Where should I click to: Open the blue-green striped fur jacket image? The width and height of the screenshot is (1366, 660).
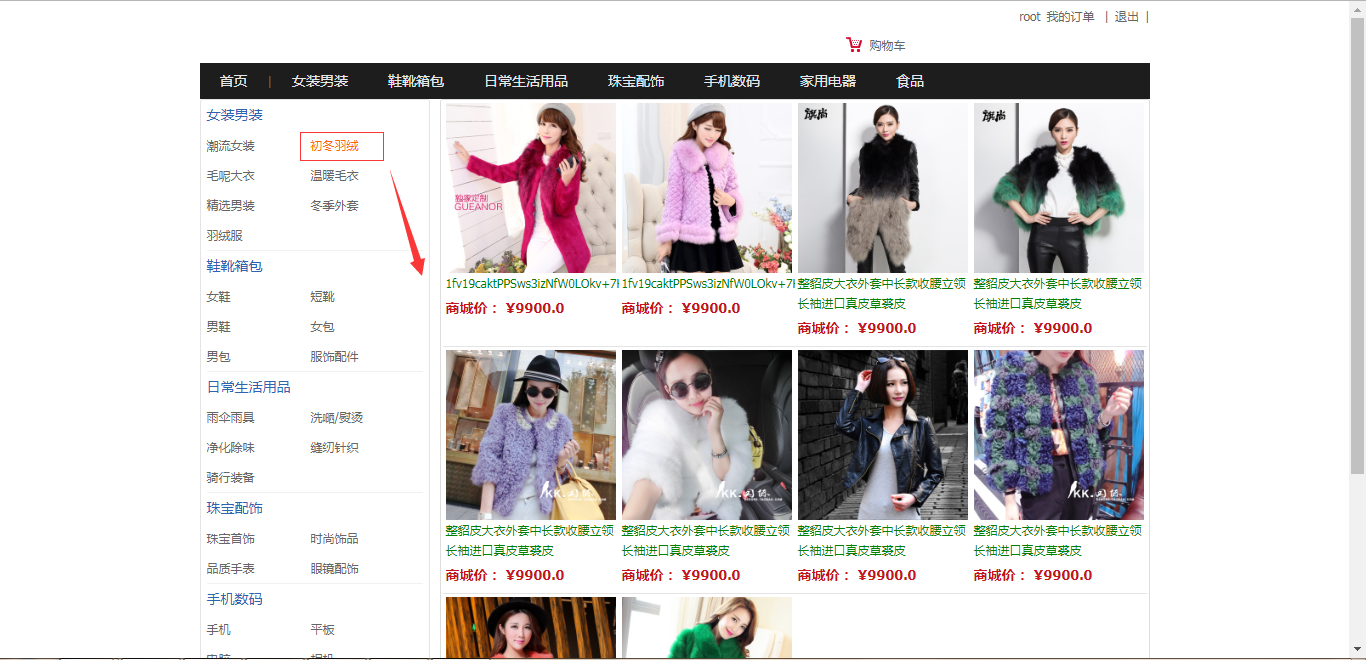(x=1059, y=435)
